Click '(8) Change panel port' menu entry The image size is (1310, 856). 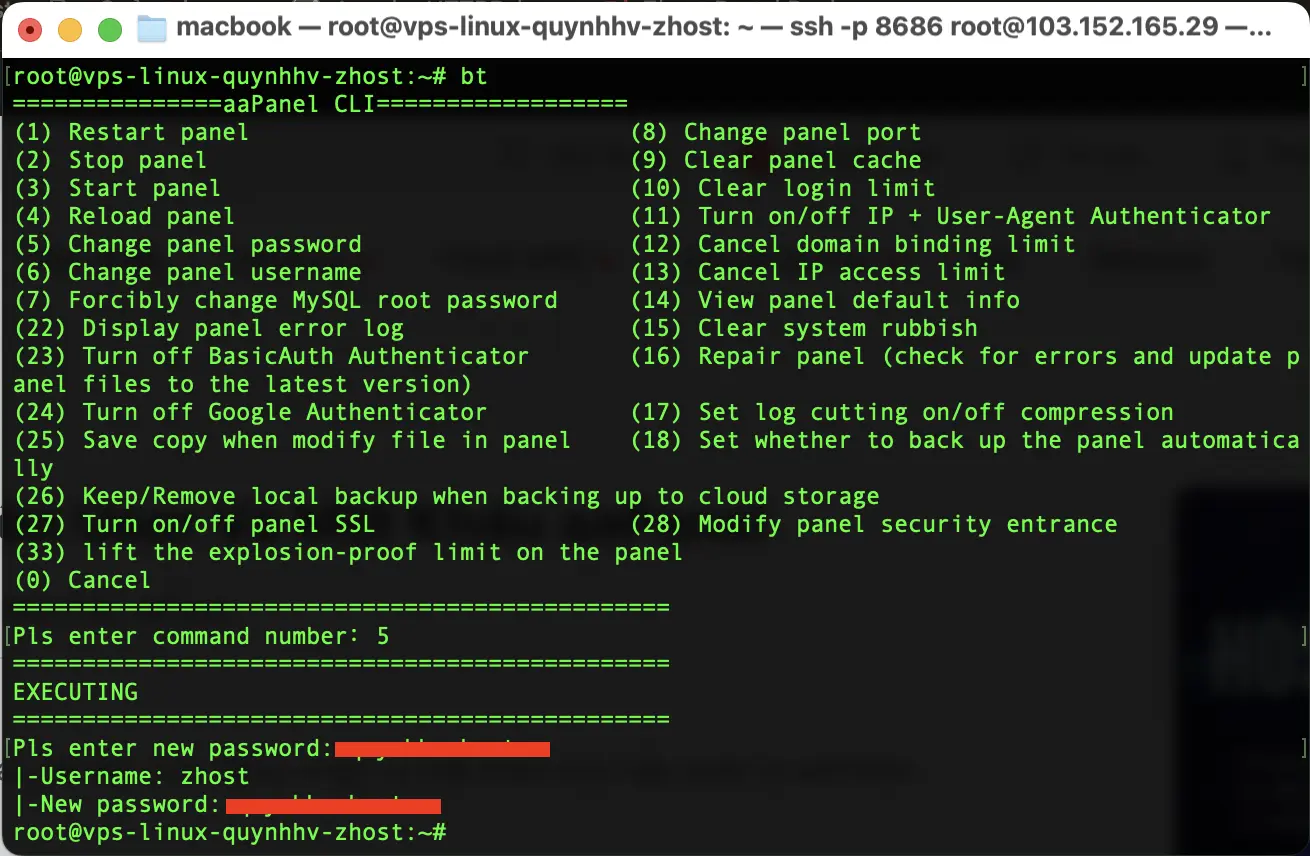point(776,133)
